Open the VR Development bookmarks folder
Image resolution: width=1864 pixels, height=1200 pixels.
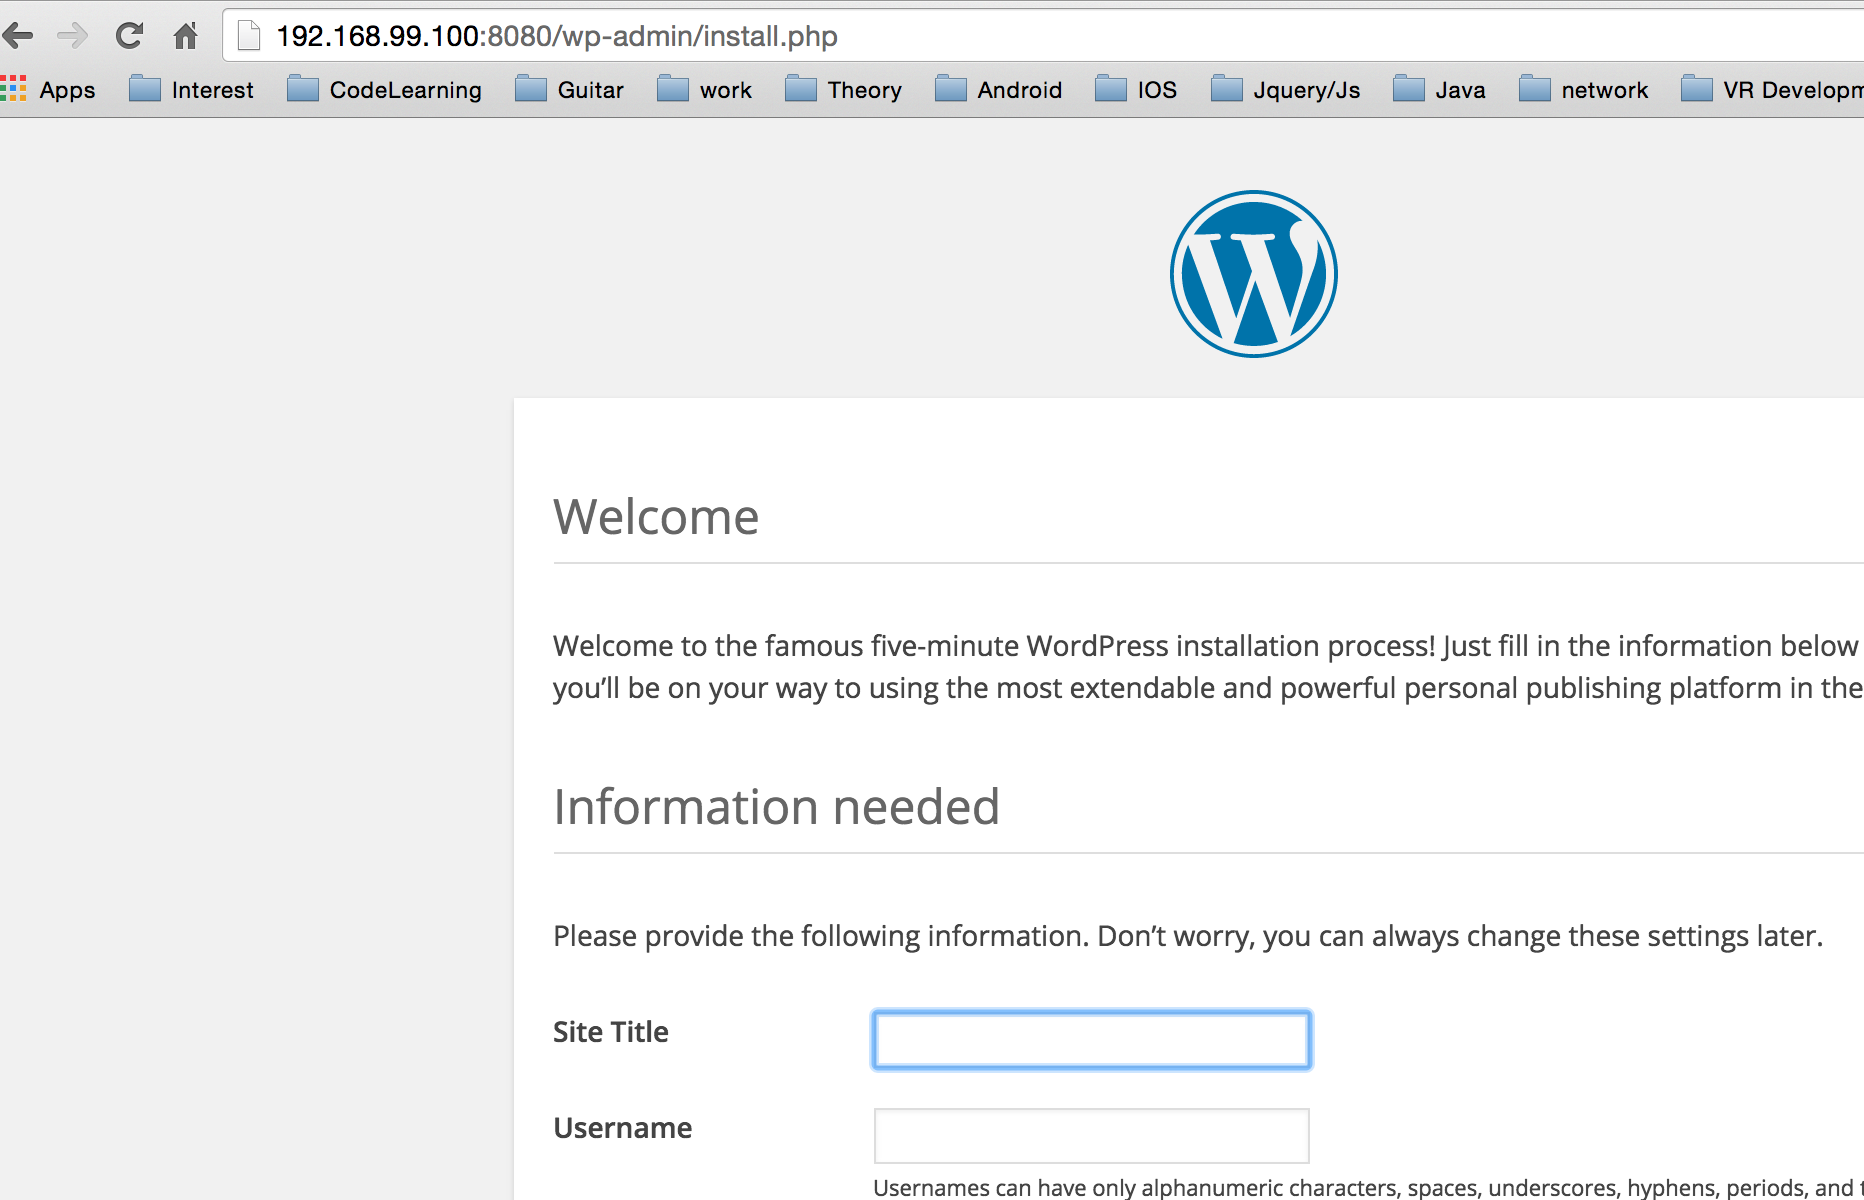click(1772, 90)
